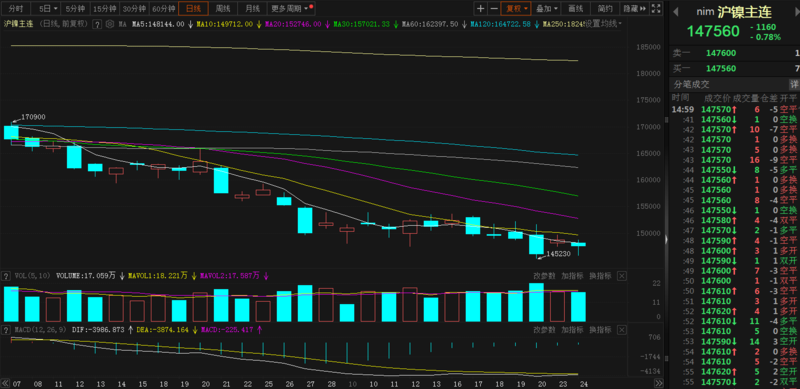Click the MA120:164722.58 legend value

click(x=500, y=24)
